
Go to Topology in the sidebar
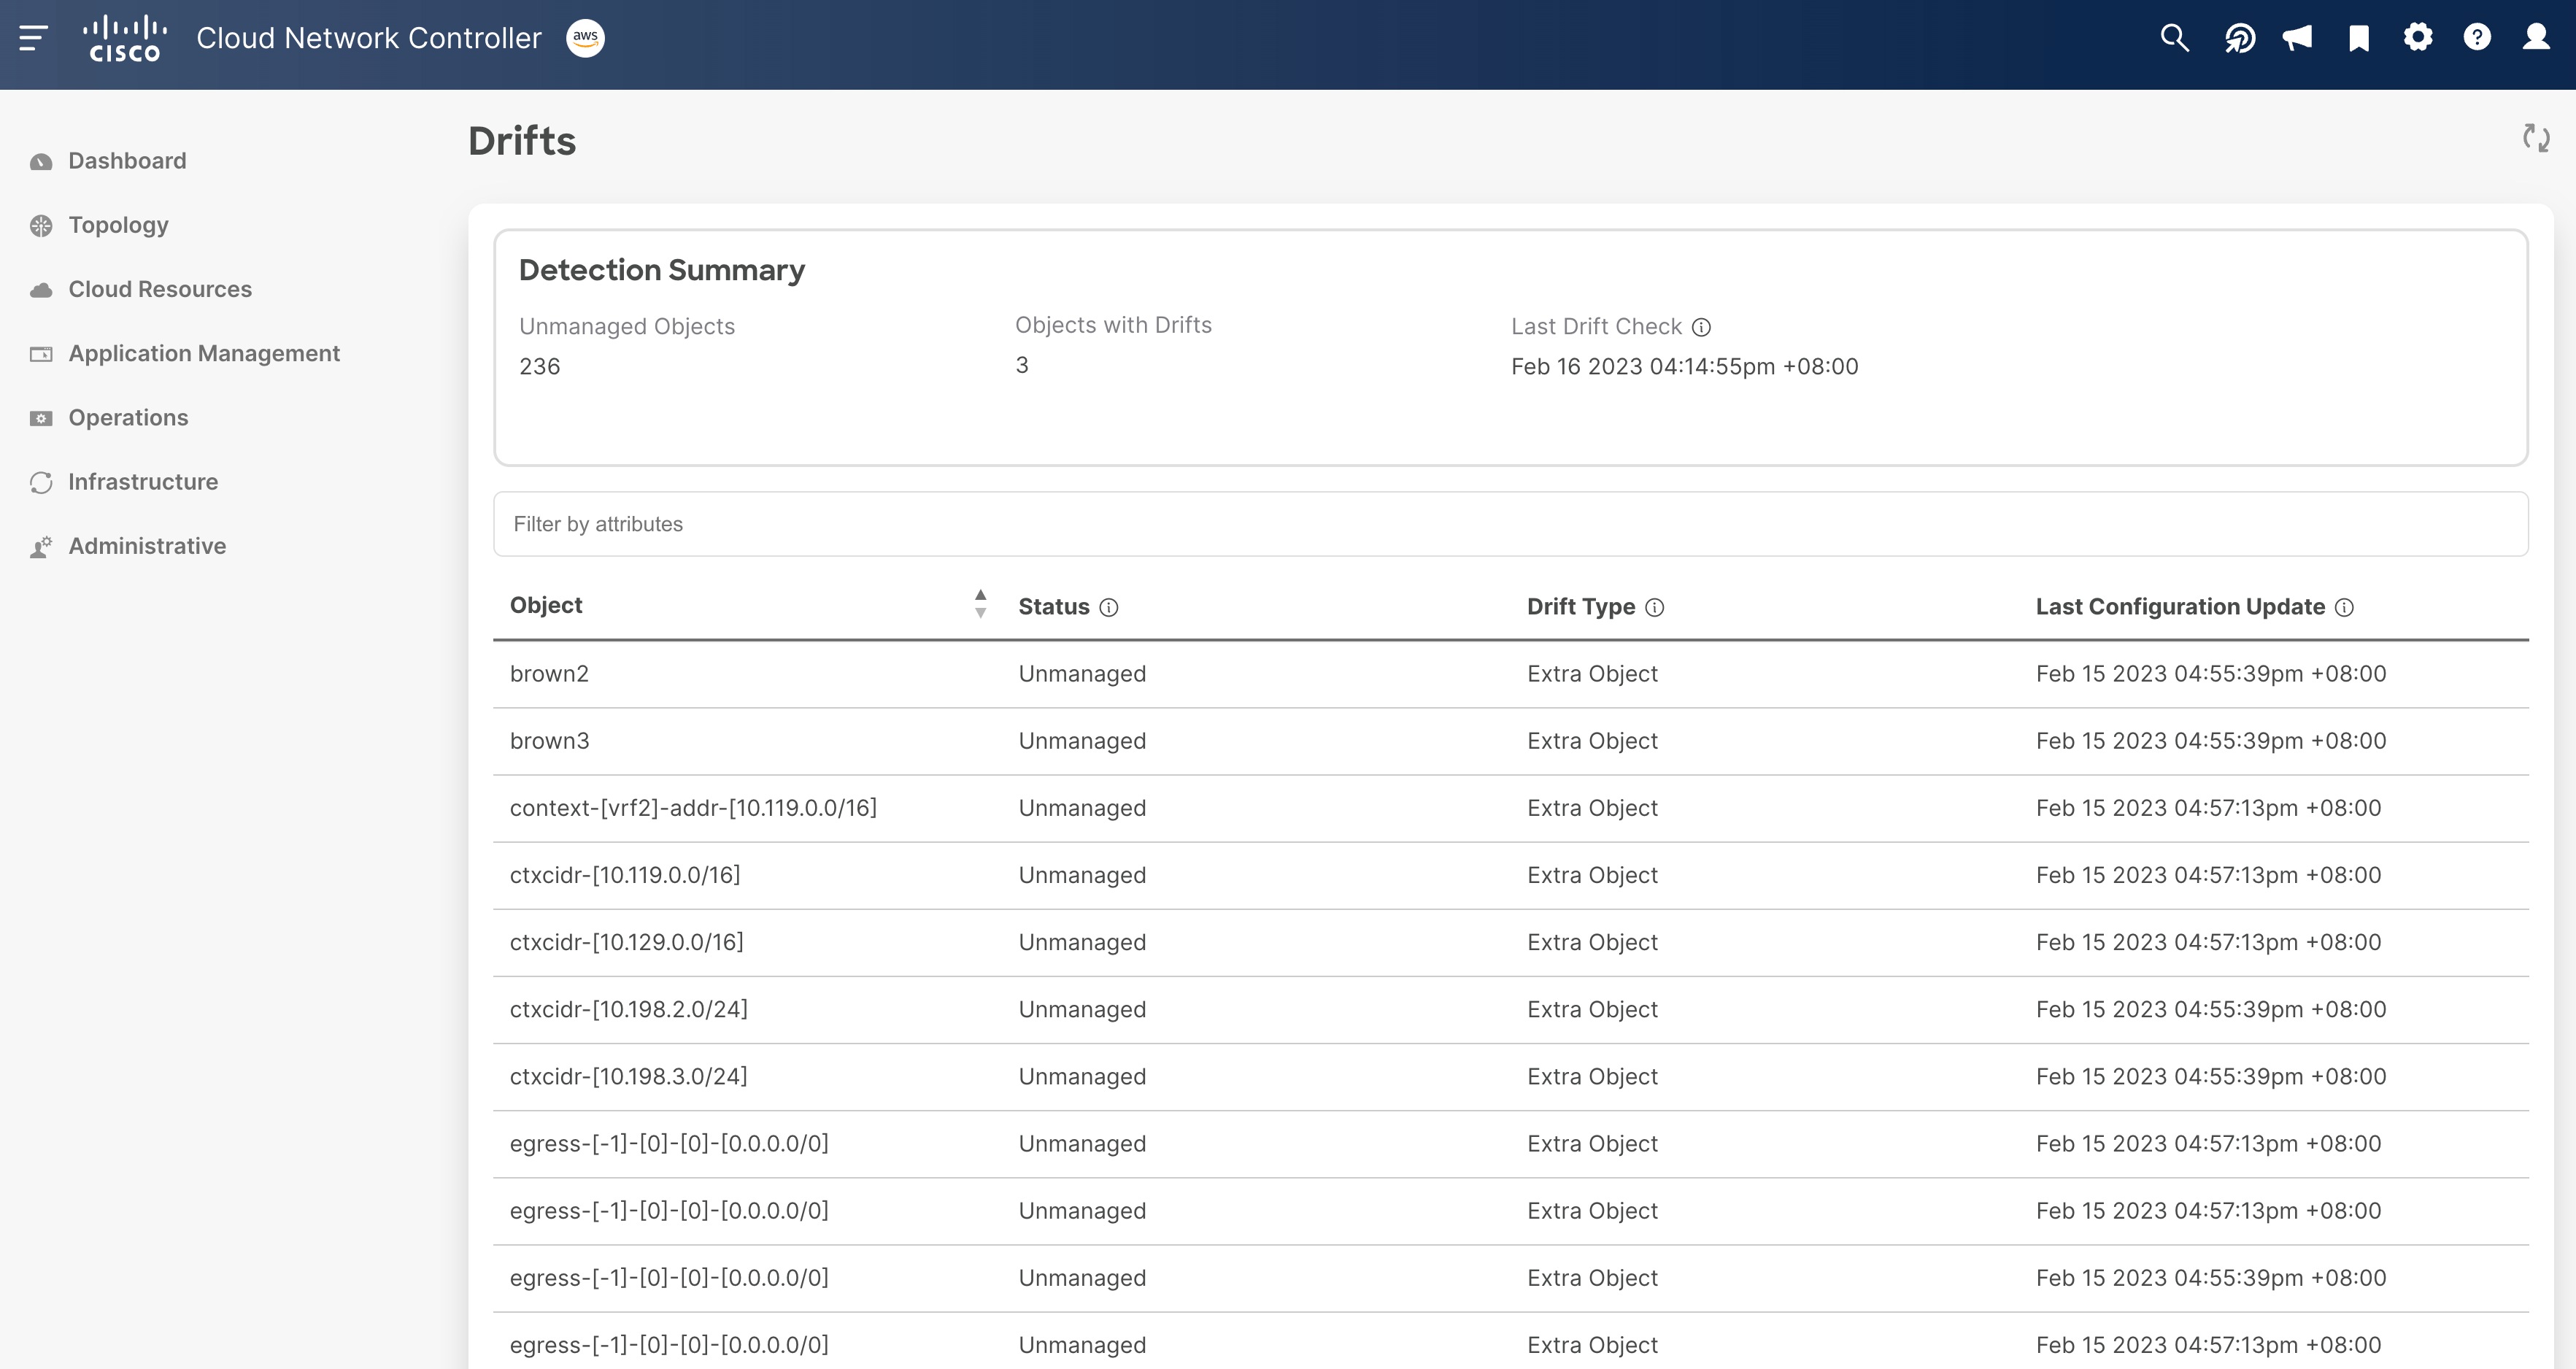[x=118, y=225]
